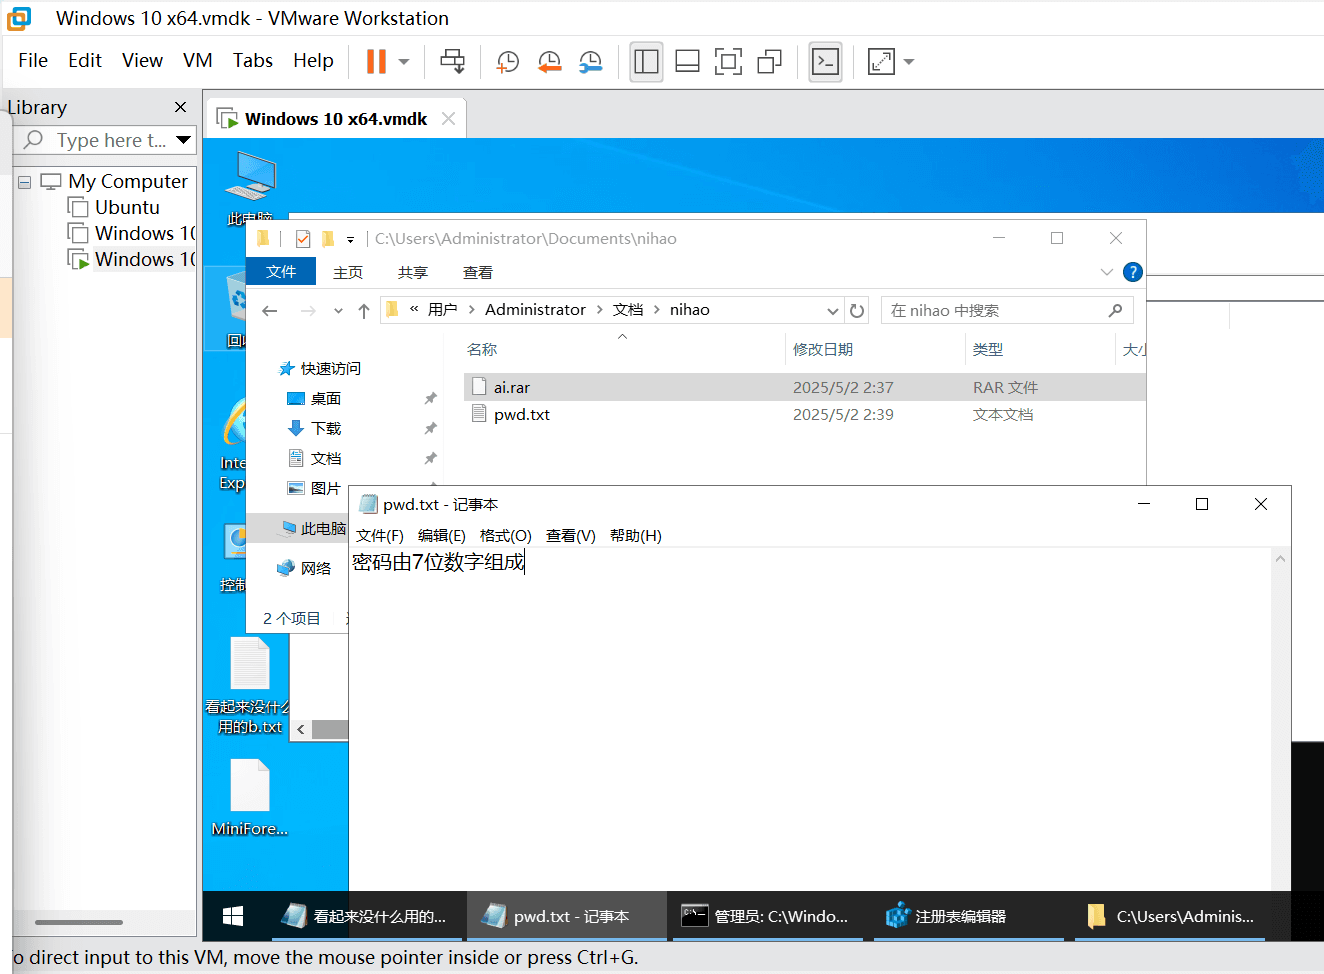Click the Windows Start button
The image size is (1324, 974).
click(x=233, y=916)
